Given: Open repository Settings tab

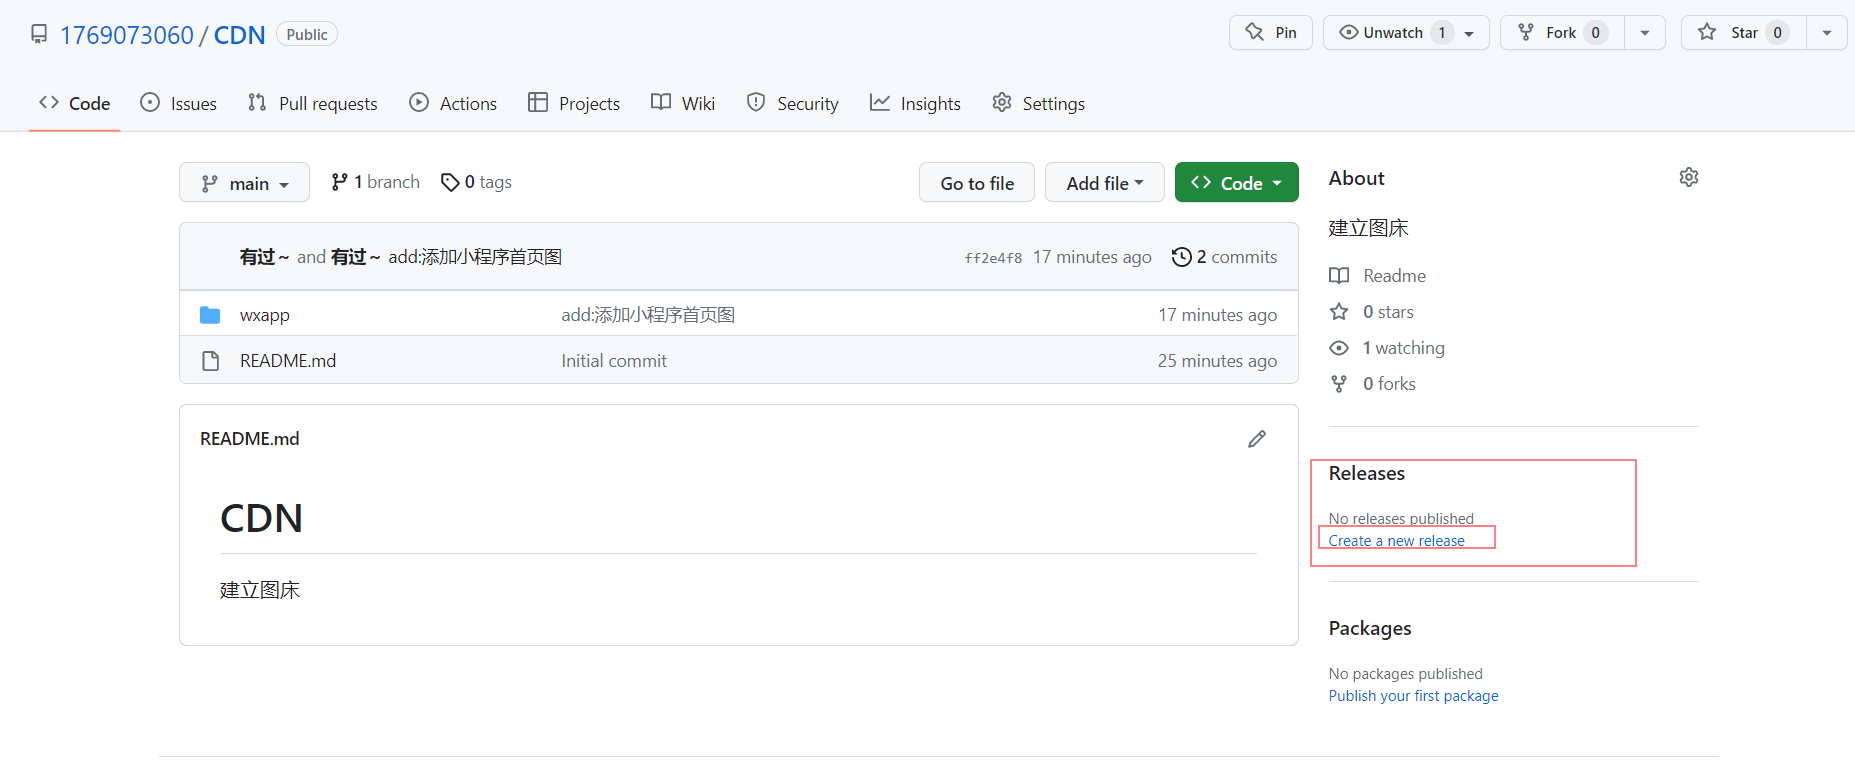Looking at the screenshot, I should [x=1038, y=103].
